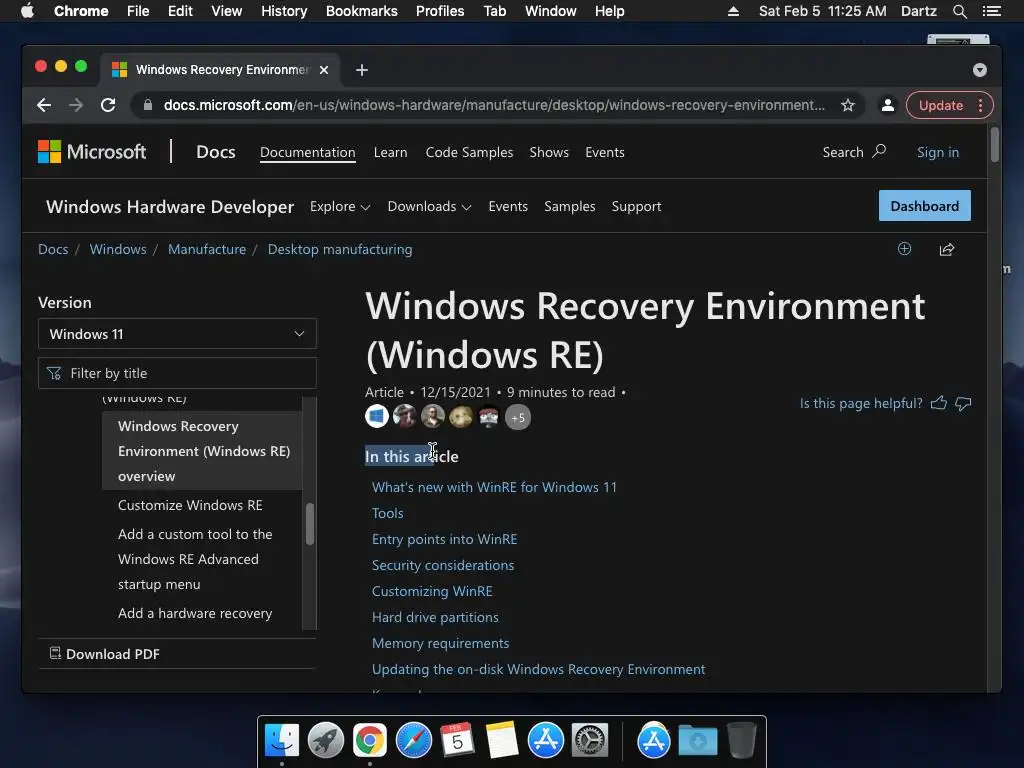Jump to Hard drive partitions
The image size is (1024, 768).
click(x=436, y=617)
